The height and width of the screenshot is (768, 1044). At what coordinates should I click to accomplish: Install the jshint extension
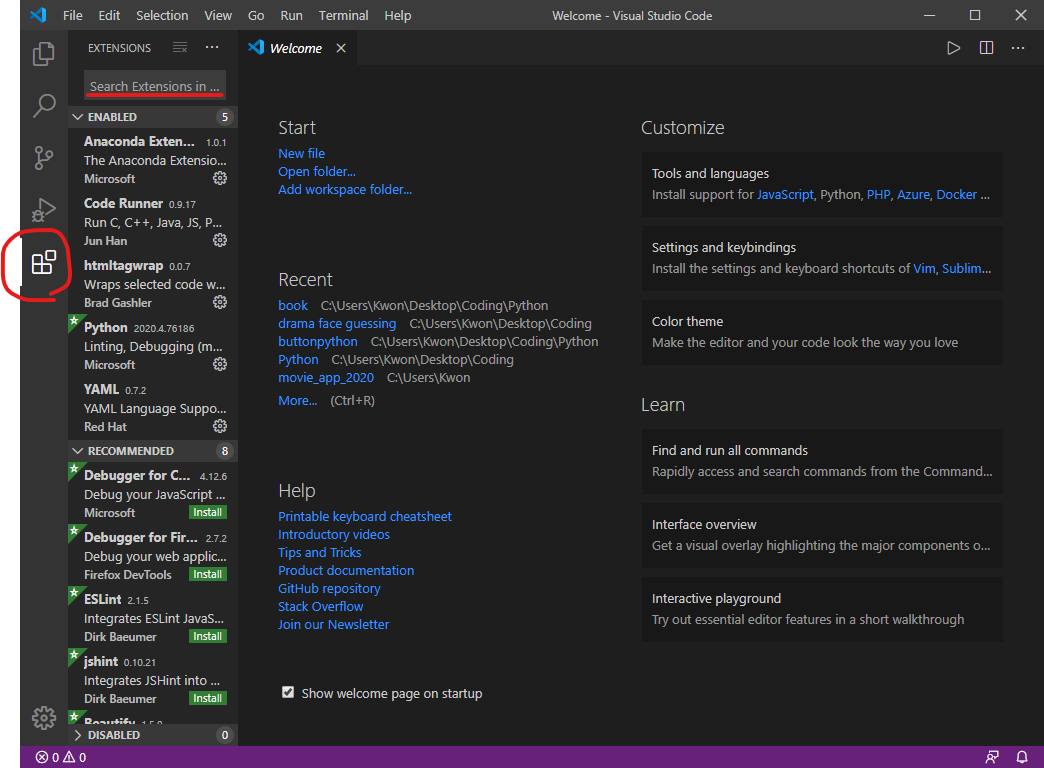[208, 698]
